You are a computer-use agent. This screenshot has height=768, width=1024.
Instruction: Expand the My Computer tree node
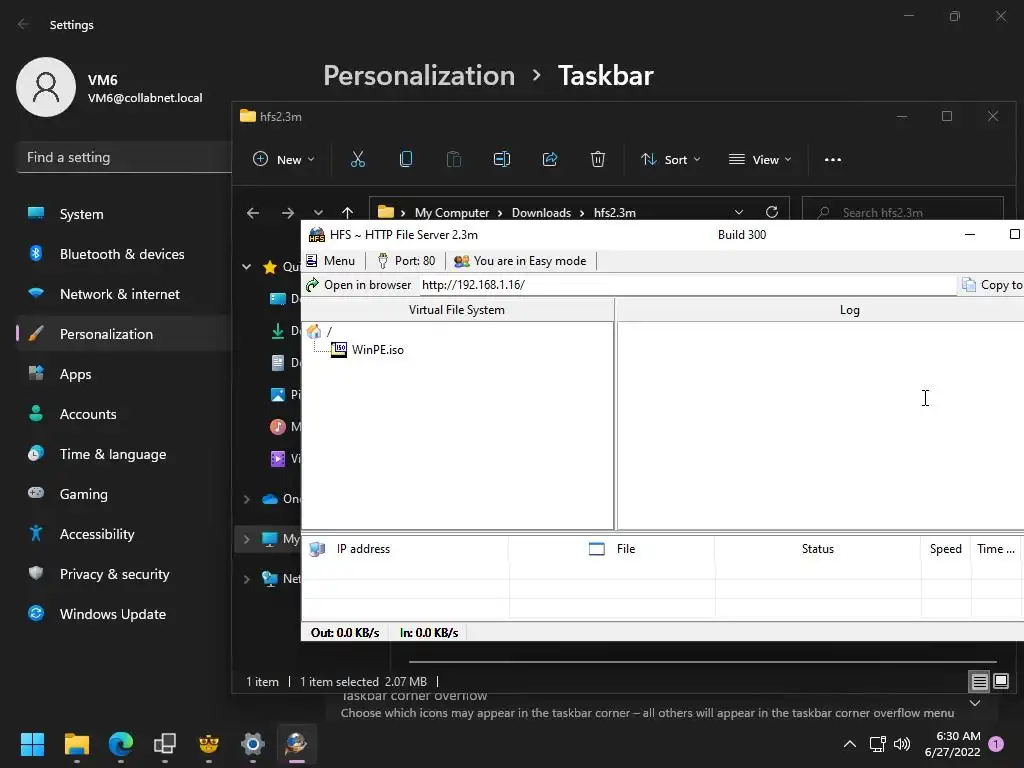pyautogui.click(x=247, y=539)
